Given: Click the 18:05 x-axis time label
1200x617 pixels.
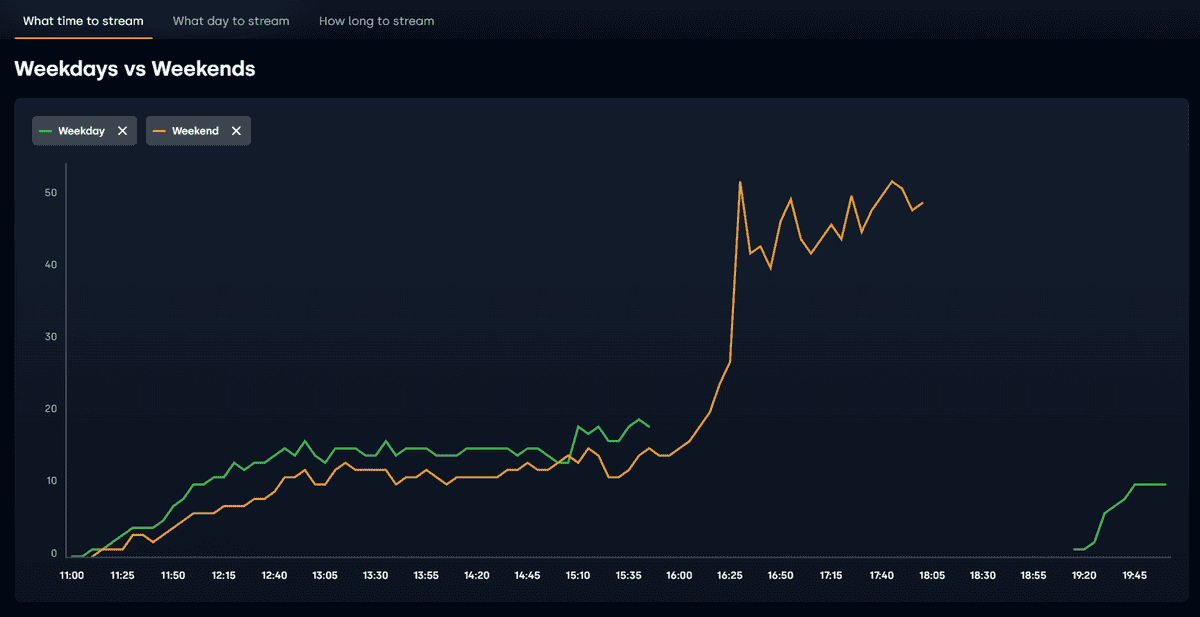Looking at the screenshot, I should point(932,576).
